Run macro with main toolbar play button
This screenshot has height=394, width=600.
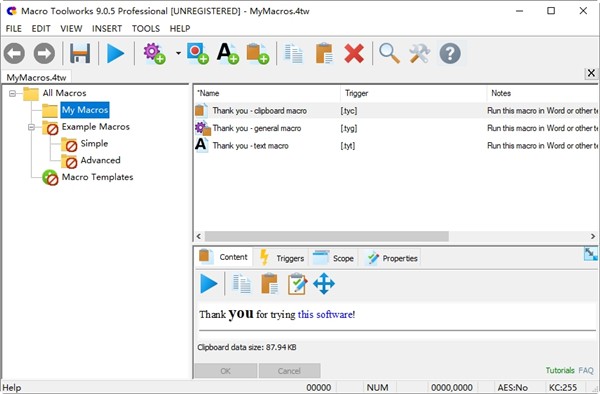click(x=116, y=53)
